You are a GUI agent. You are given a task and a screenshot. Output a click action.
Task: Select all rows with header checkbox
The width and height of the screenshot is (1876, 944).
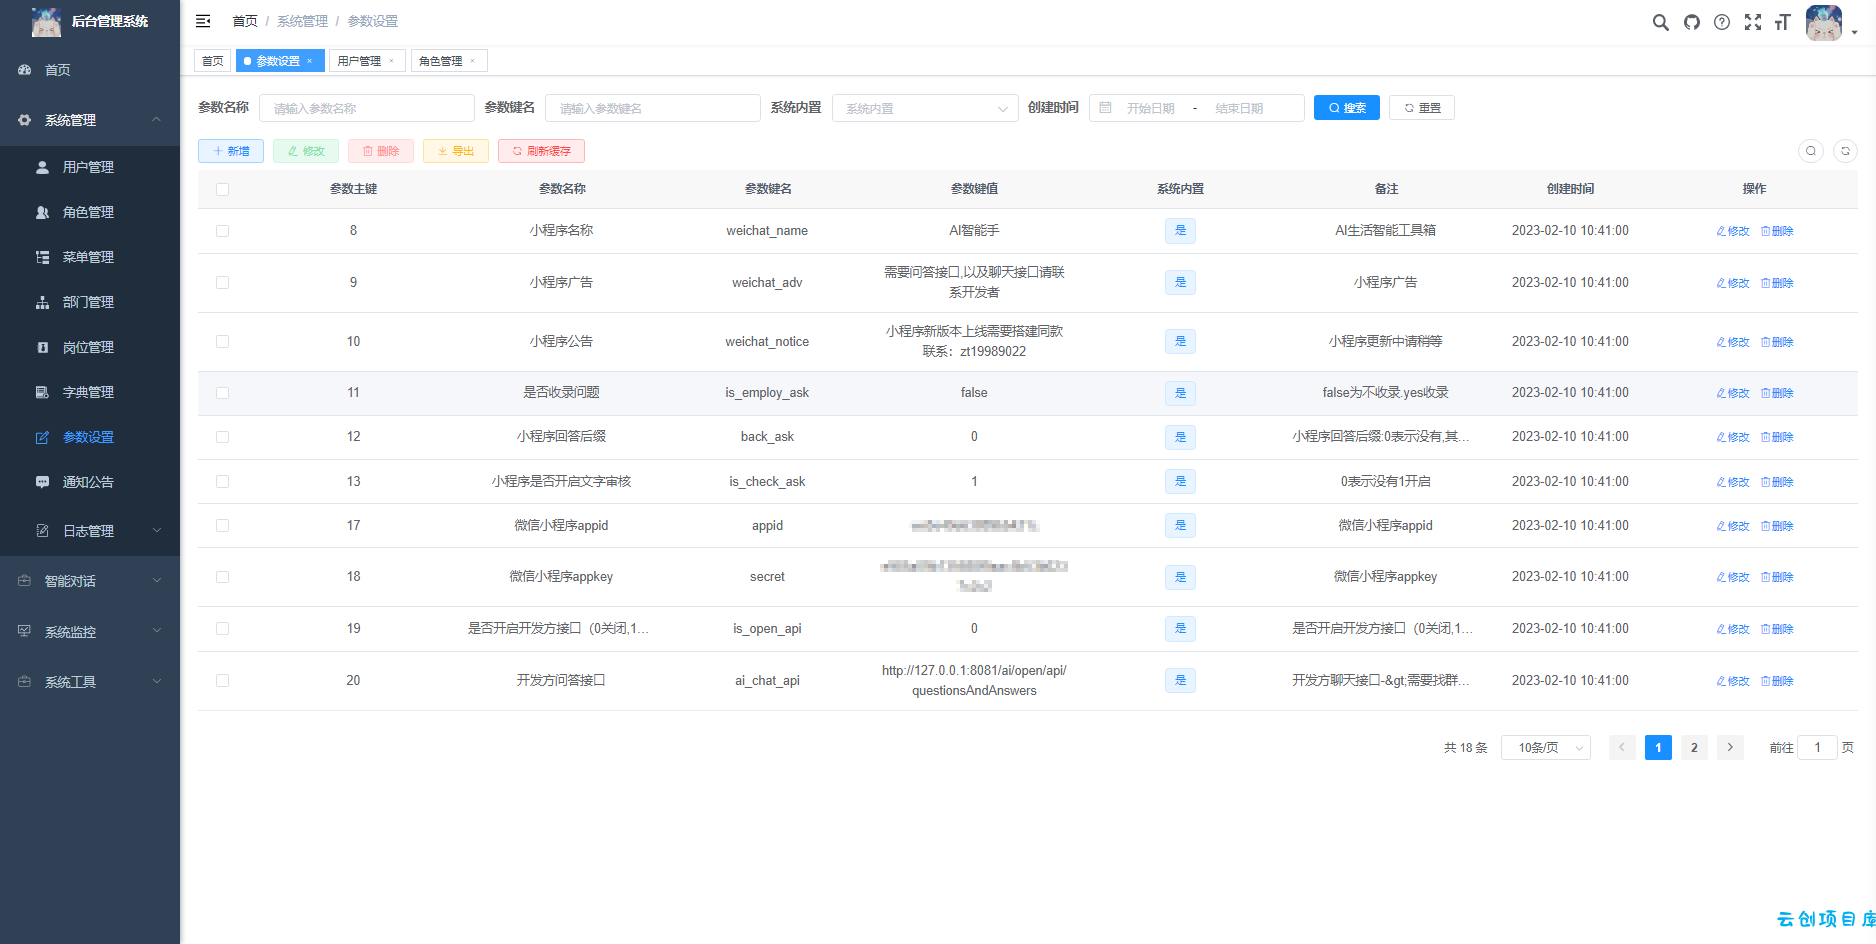222,189
